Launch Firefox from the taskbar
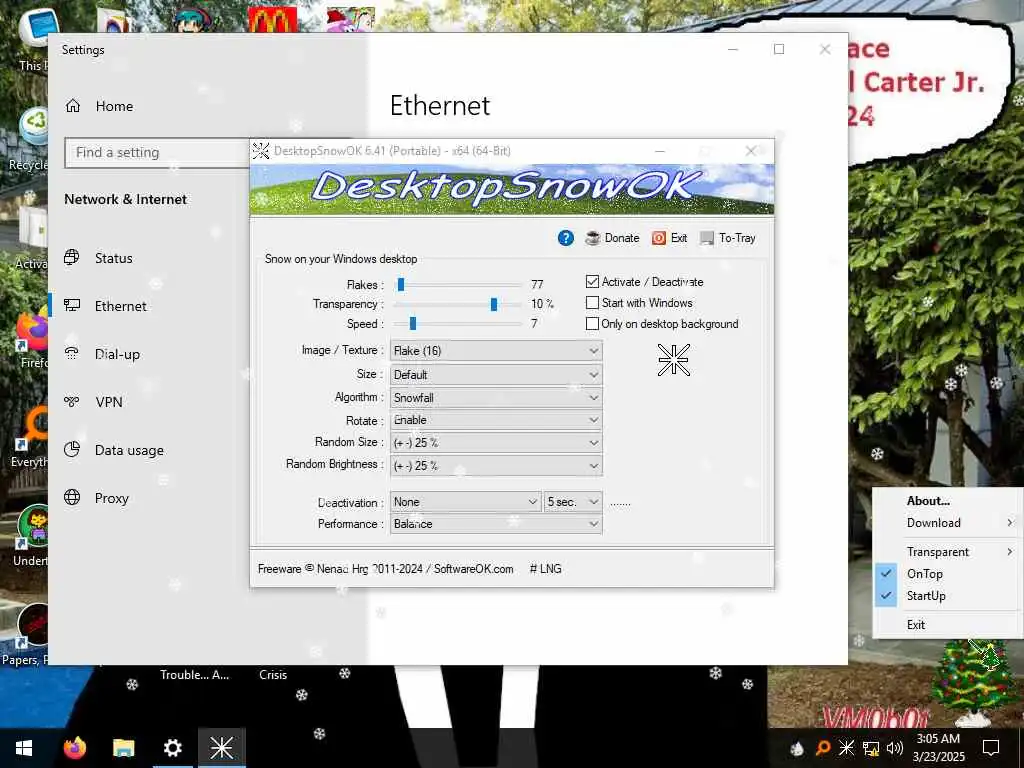1024x768 pixels. (74, 748)
